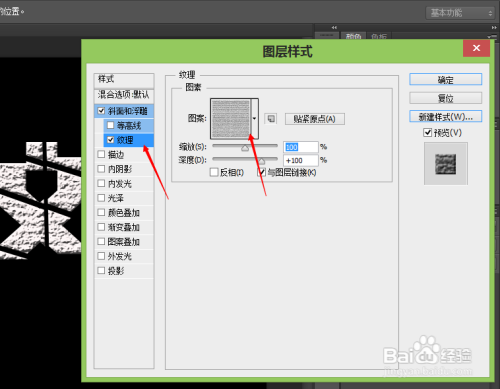Click the 深度 percentage input field
This screenshot has height=389, width=500.
[301, 160]
